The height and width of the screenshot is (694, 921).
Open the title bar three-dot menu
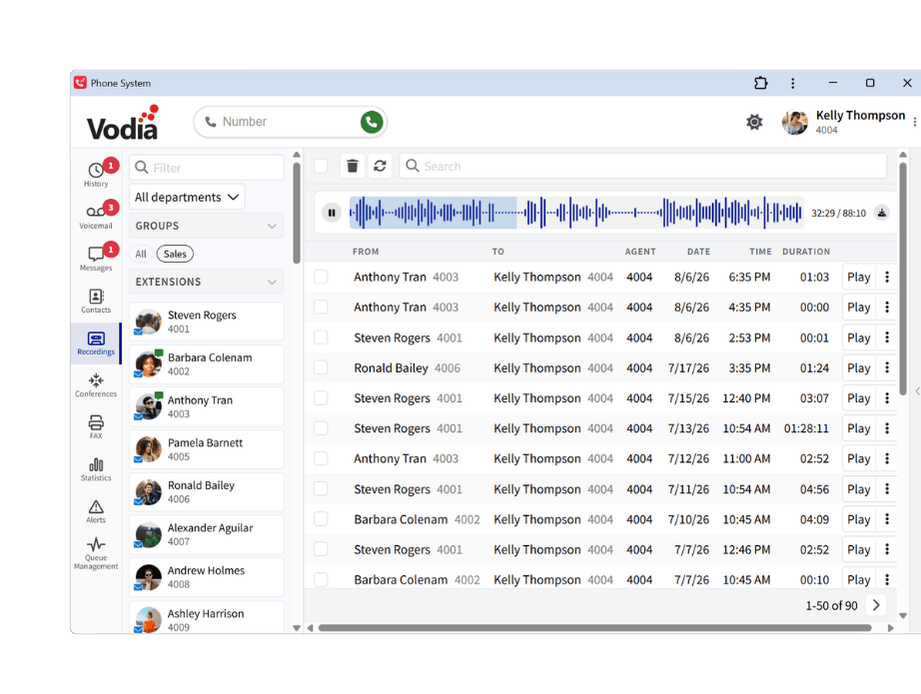[x=792, y=83]
